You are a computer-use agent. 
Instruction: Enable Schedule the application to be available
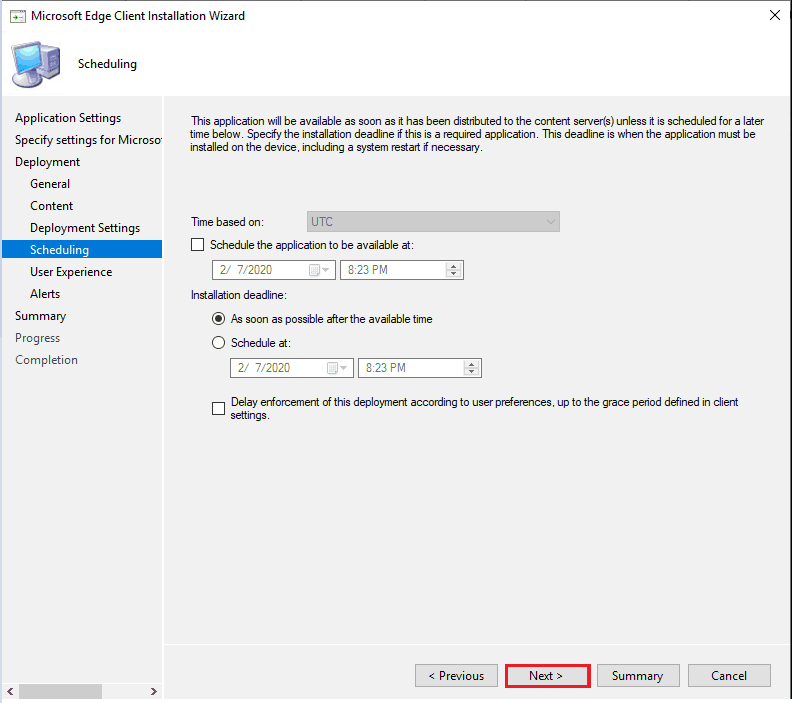click(197, 245)
